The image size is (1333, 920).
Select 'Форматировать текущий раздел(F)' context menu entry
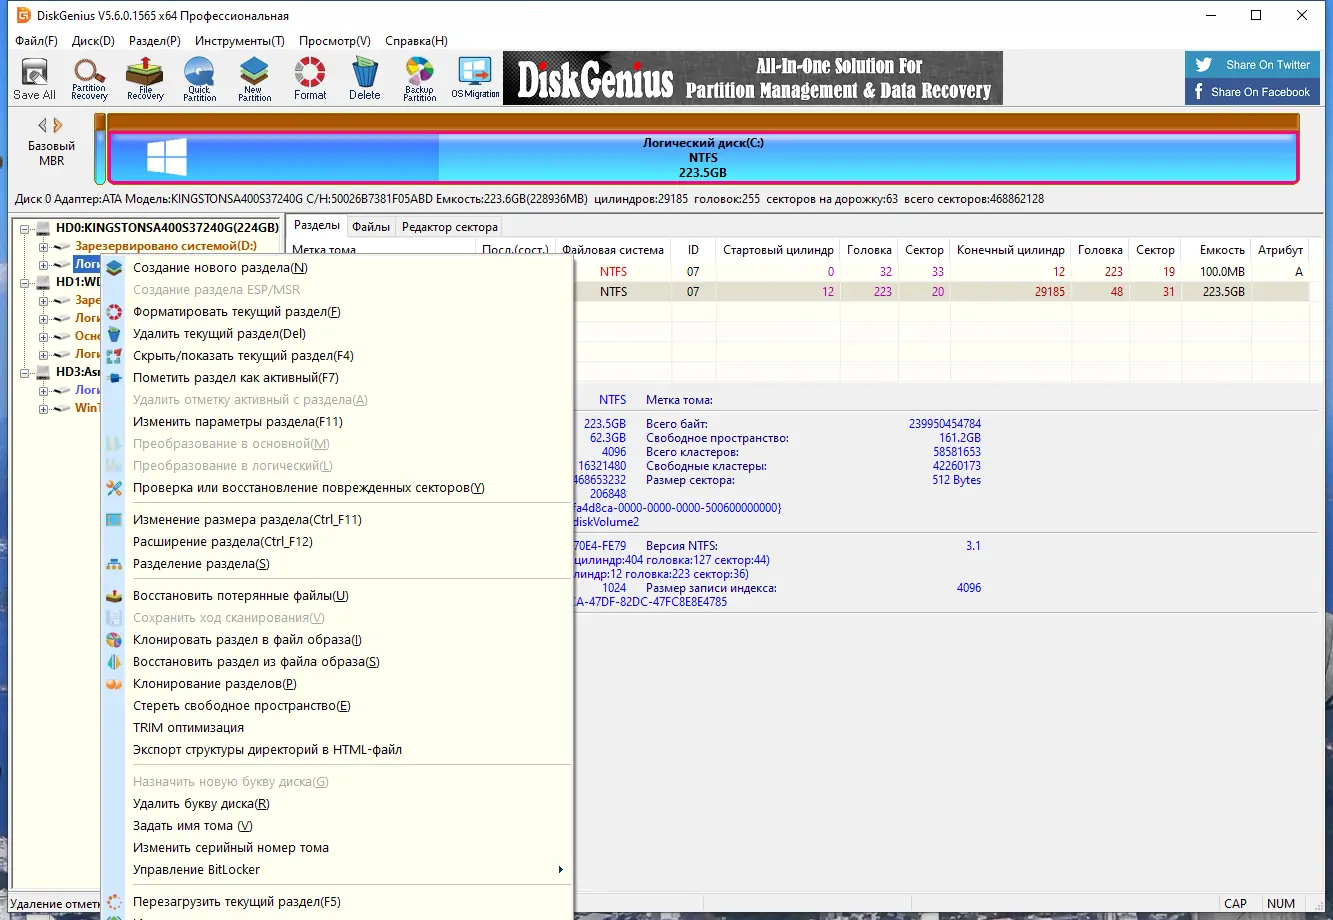tap(337, 312)
